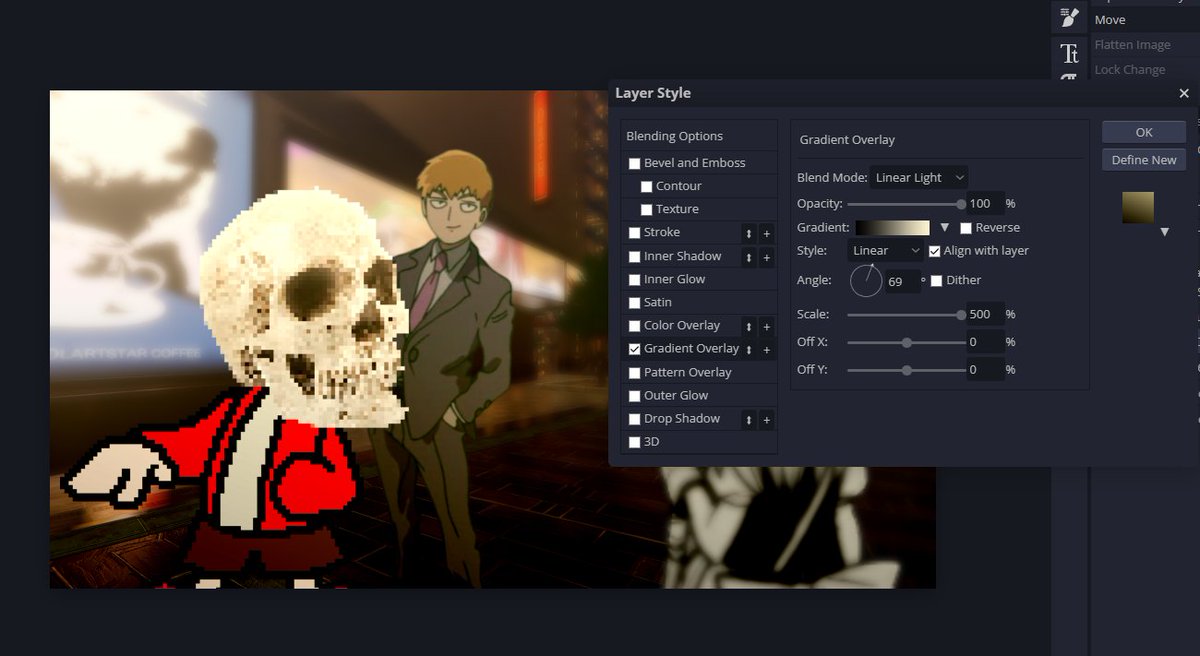
Task: Expand the gradient presets arrow
Action: [944, 228]
